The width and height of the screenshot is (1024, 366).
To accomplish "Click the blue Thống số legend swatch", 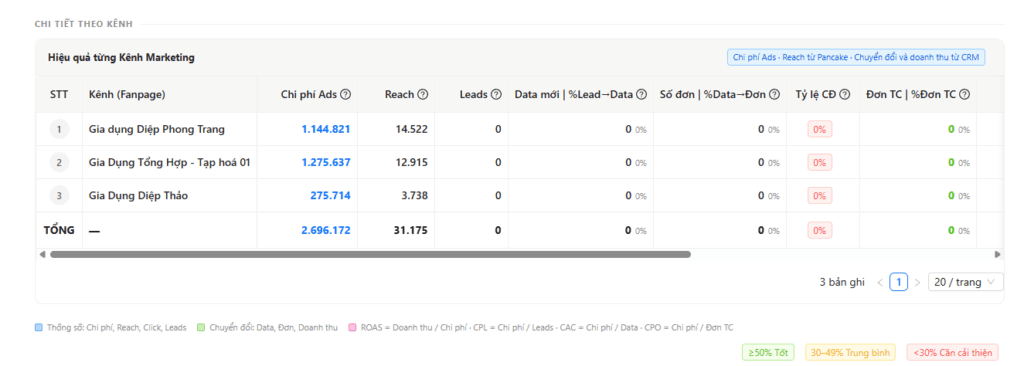I will click(39, 327).
